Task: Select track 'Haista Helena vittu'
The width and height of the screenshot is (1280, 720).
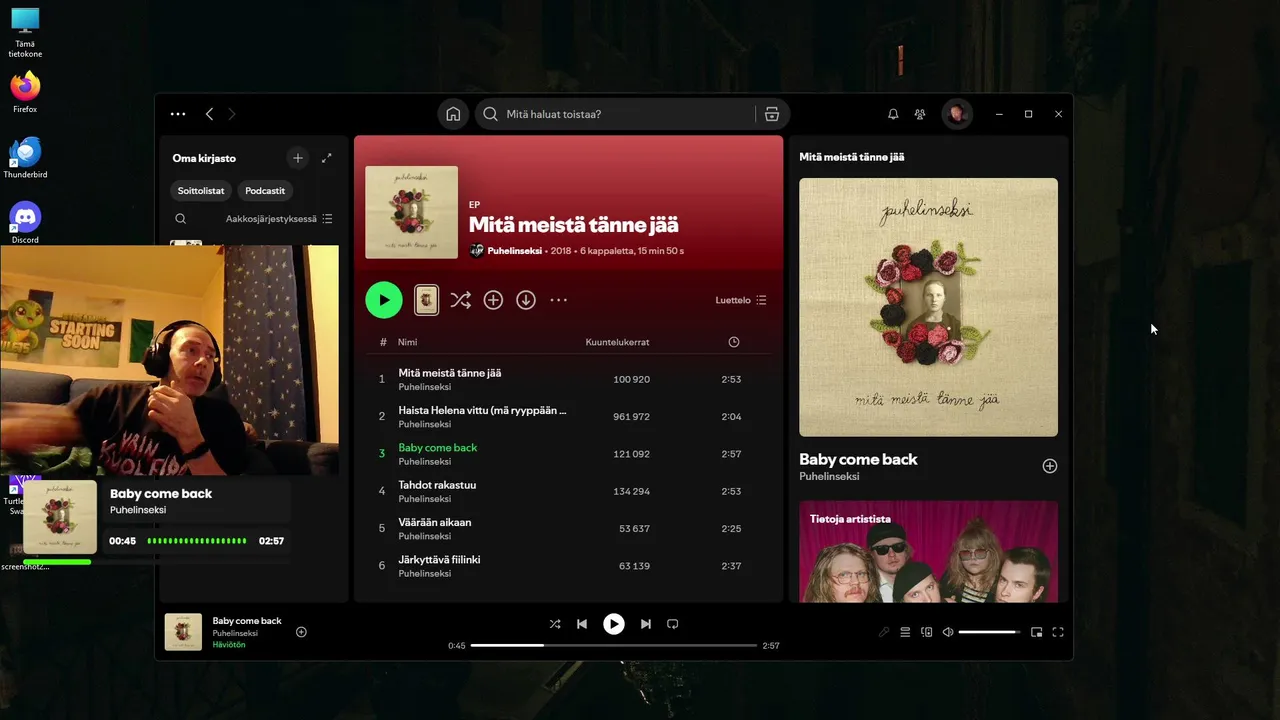Action: click(568, 417)
